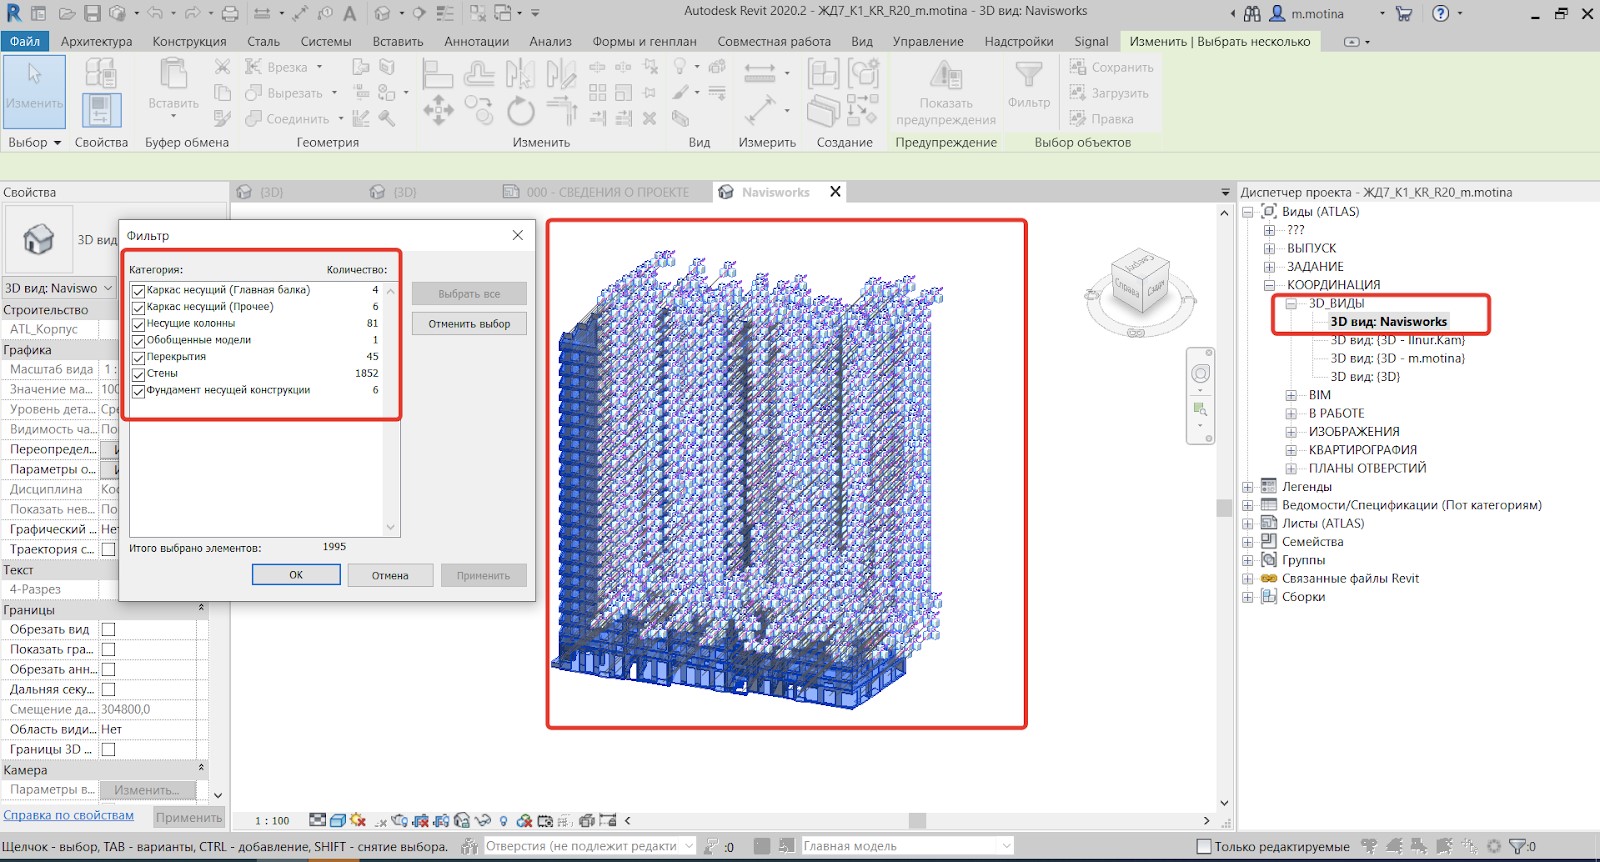Open the navigation wheel in view
This screenshot has width=1600, height=862.
click(x=1200, y=374)
